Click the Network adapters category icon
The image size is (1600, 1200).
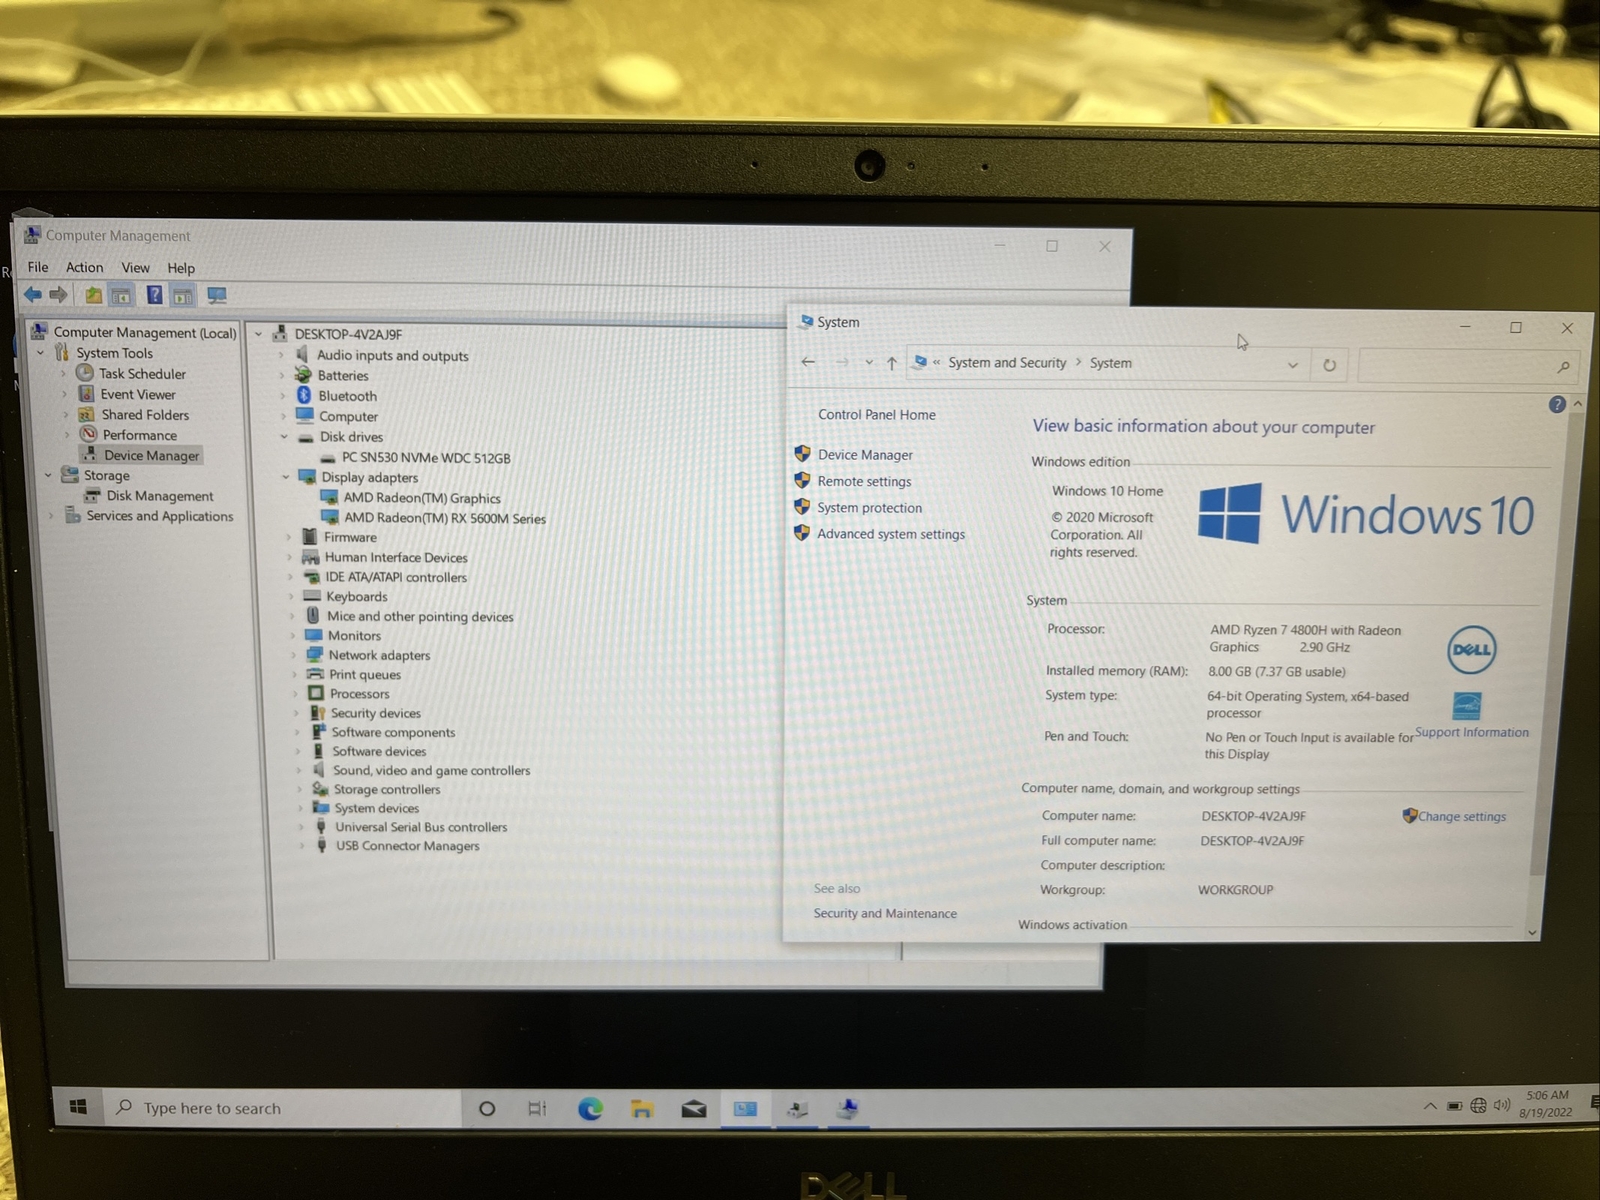(314, 655)
